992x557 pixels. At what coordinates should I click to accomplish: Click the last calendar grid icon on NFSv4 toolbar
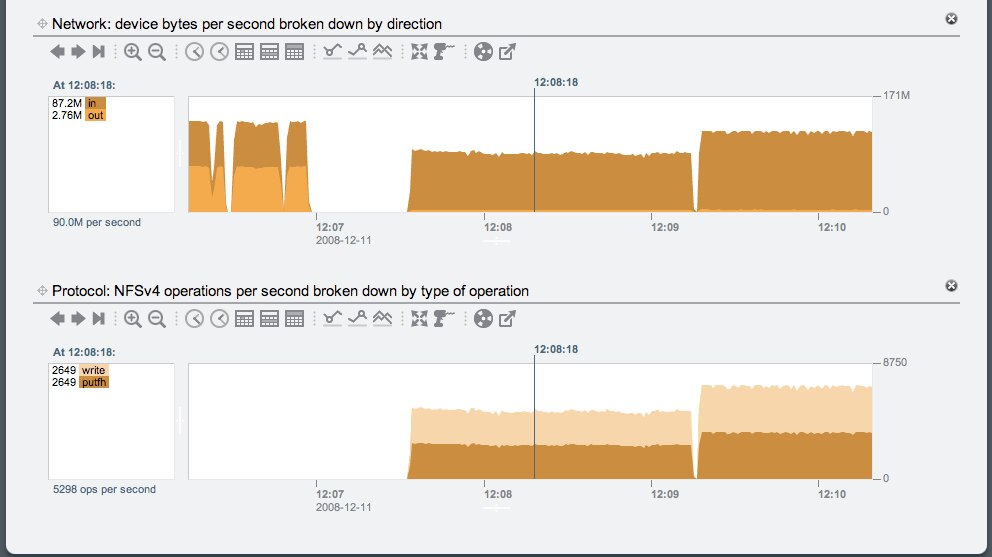click(294, 319)
